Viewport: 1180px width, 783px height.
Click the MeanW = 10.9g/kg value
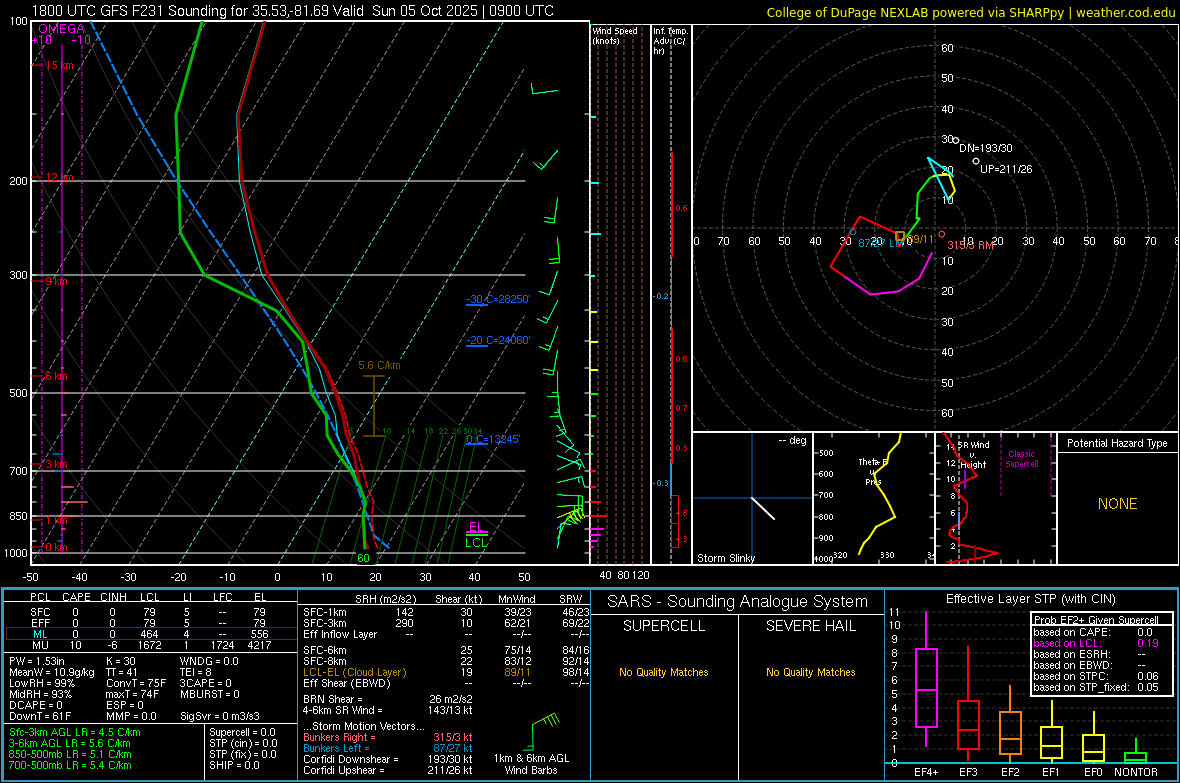tap(52, 673)
